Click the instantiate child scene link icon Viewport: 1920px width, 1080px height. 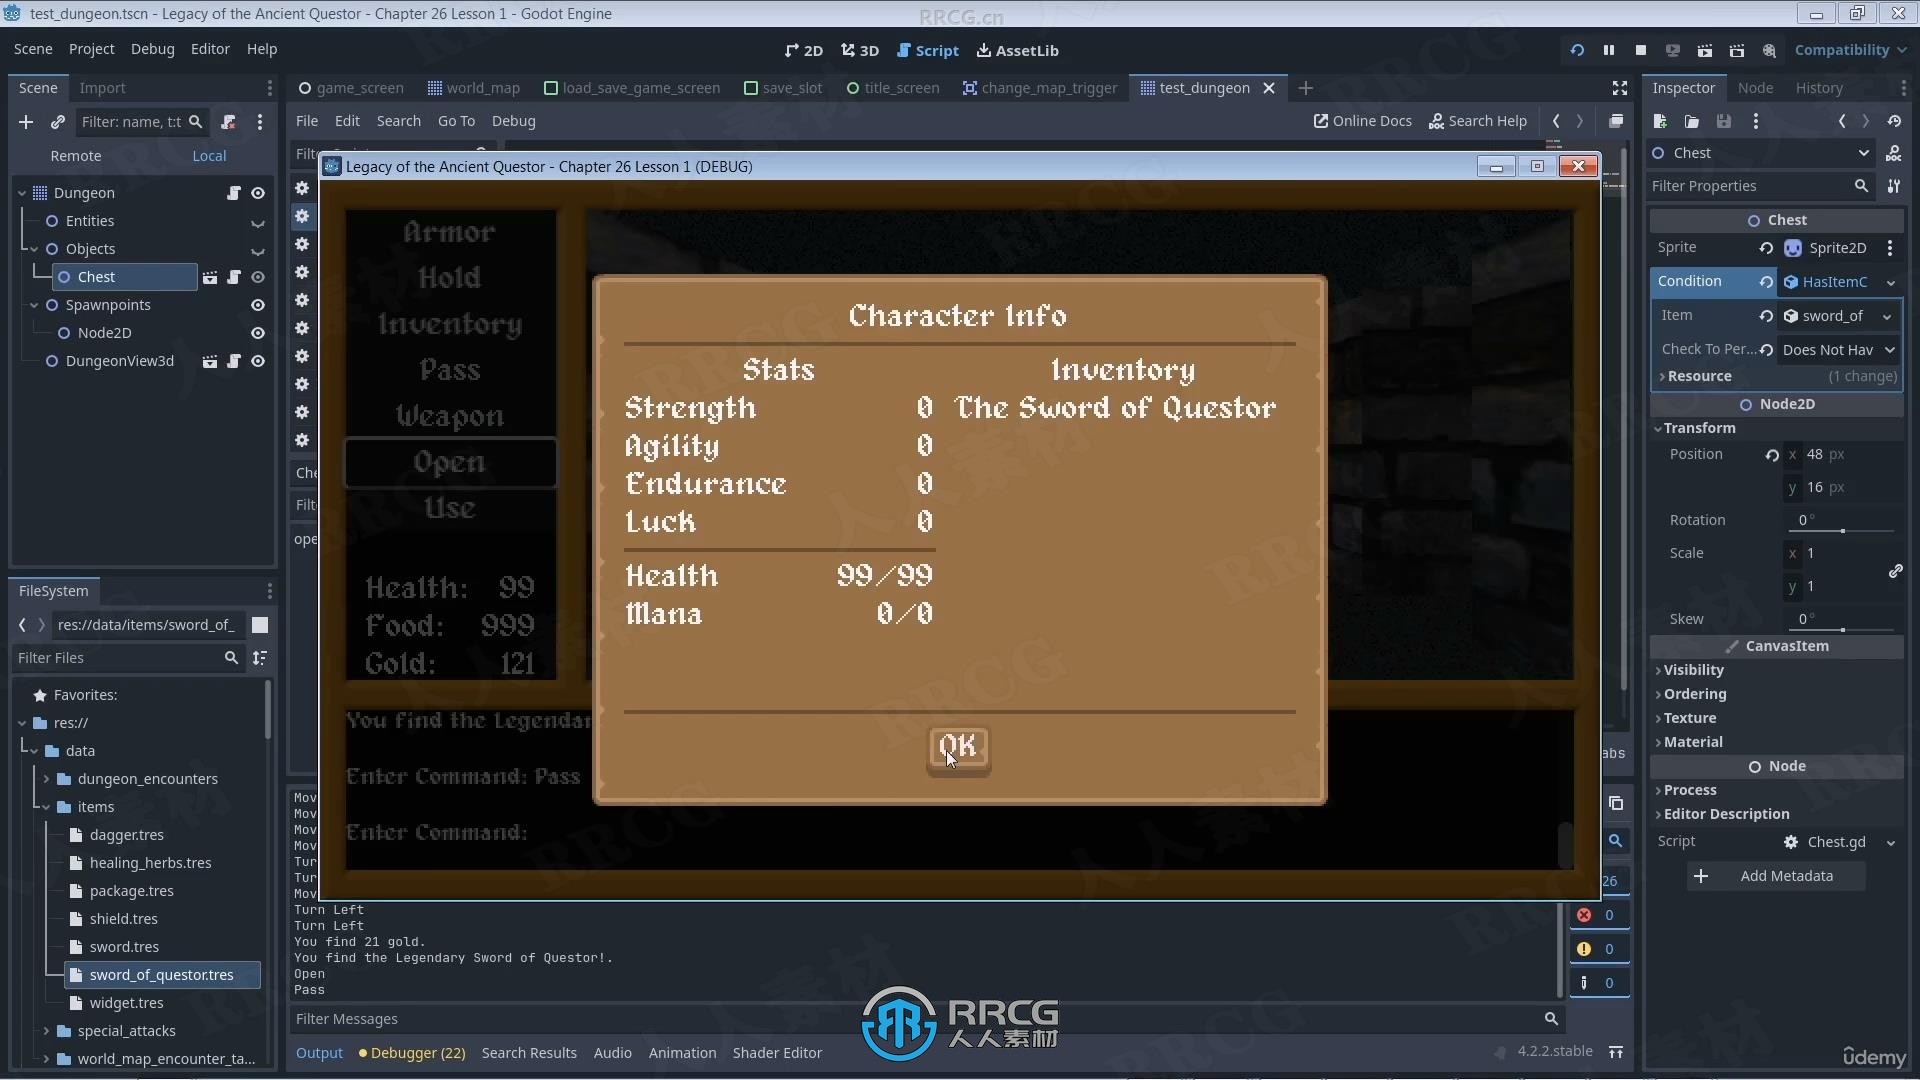[x=58, y=122]
